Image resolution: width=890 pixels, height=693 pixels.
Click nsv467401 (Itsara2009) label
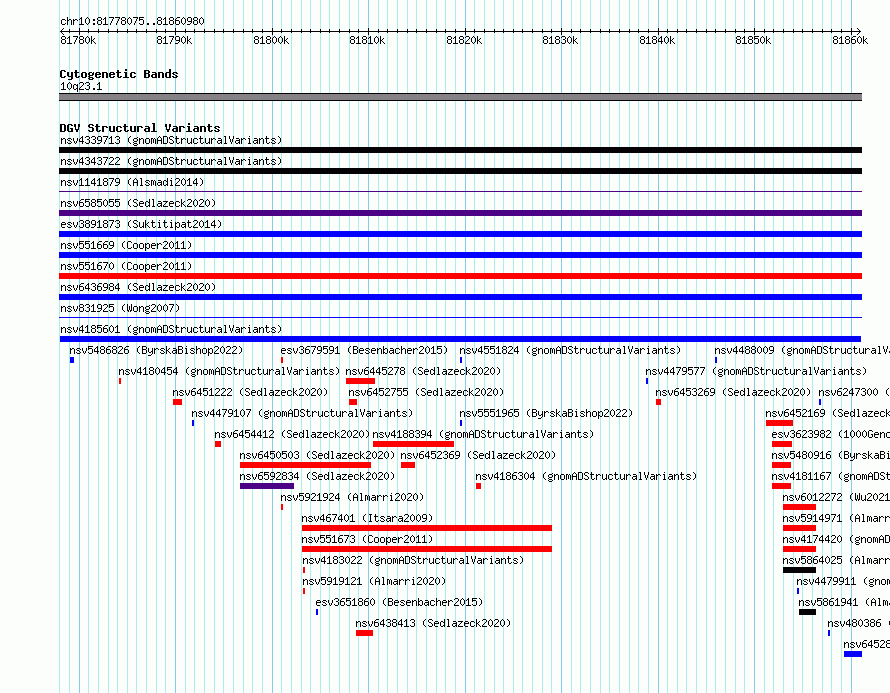click(x=367, y=518)
